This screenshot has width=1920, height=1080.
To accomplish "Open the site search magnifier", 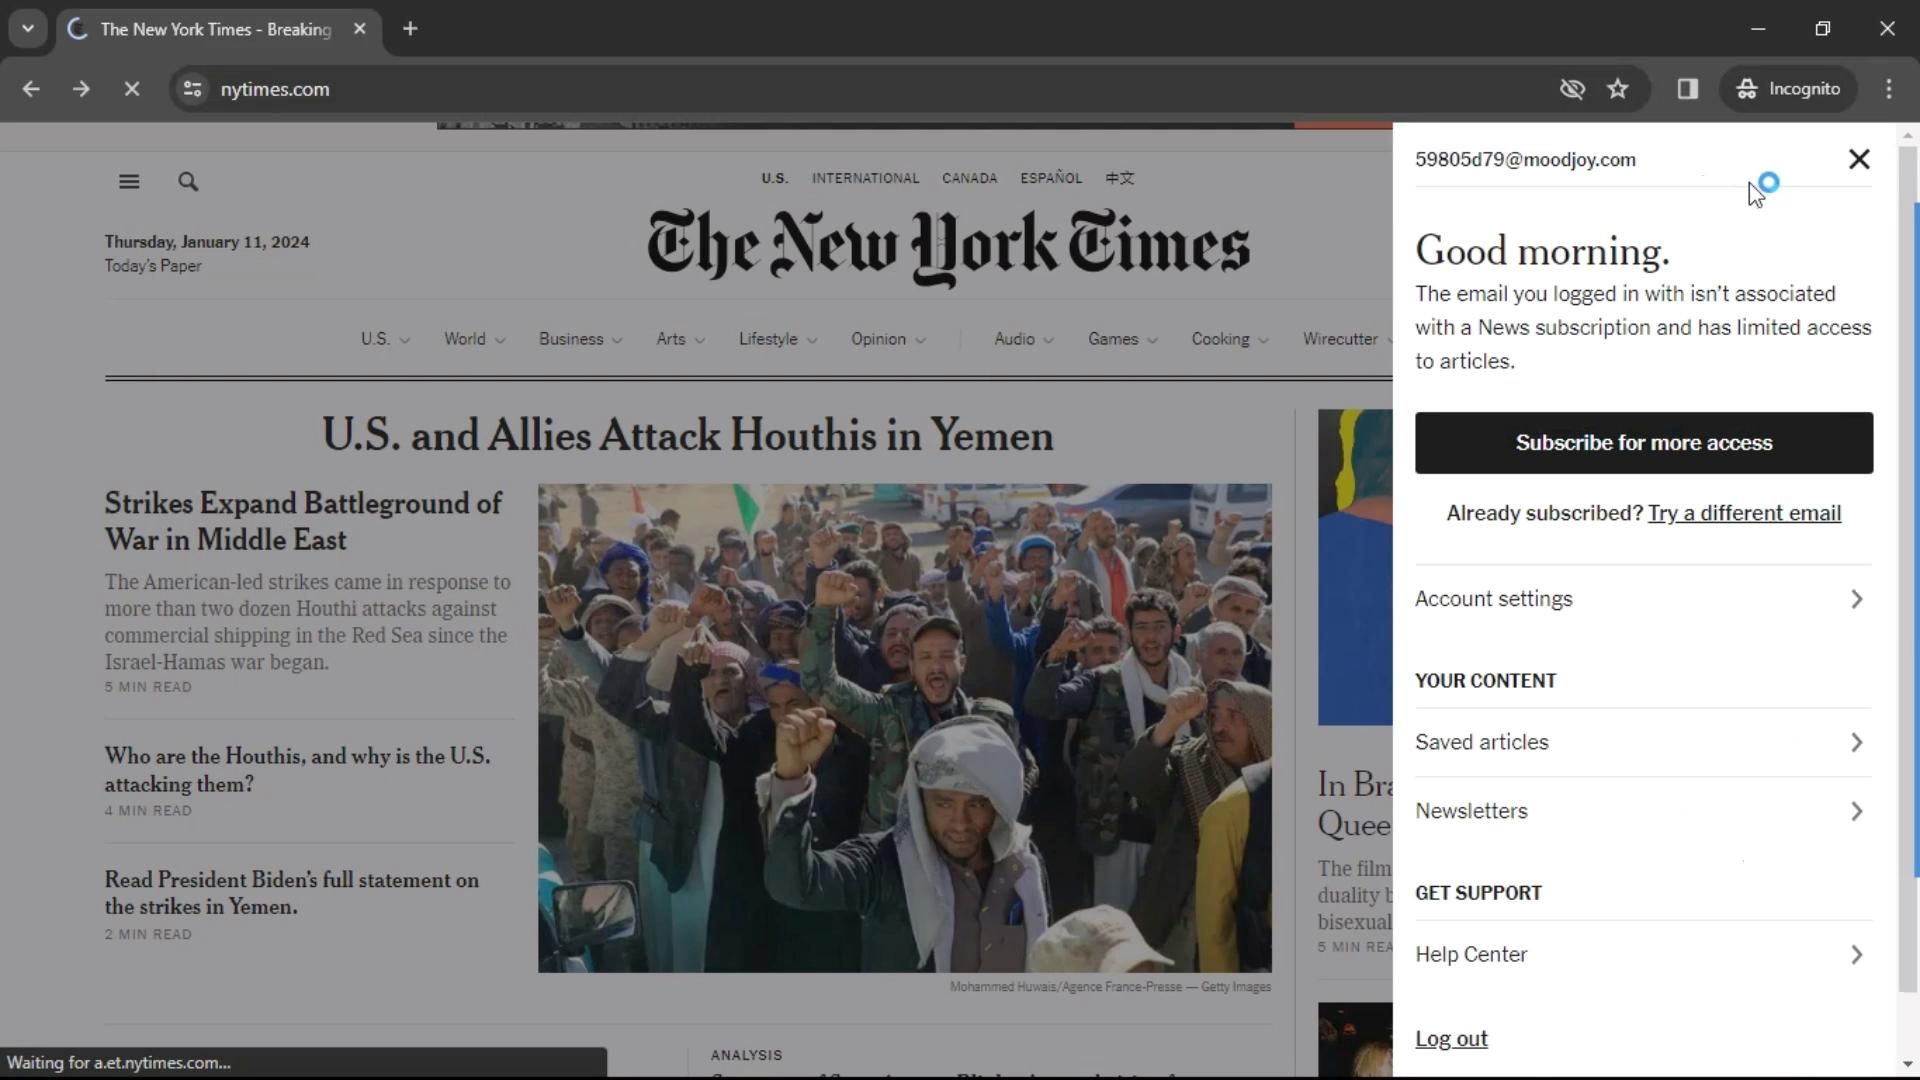I will coord(188,181).
